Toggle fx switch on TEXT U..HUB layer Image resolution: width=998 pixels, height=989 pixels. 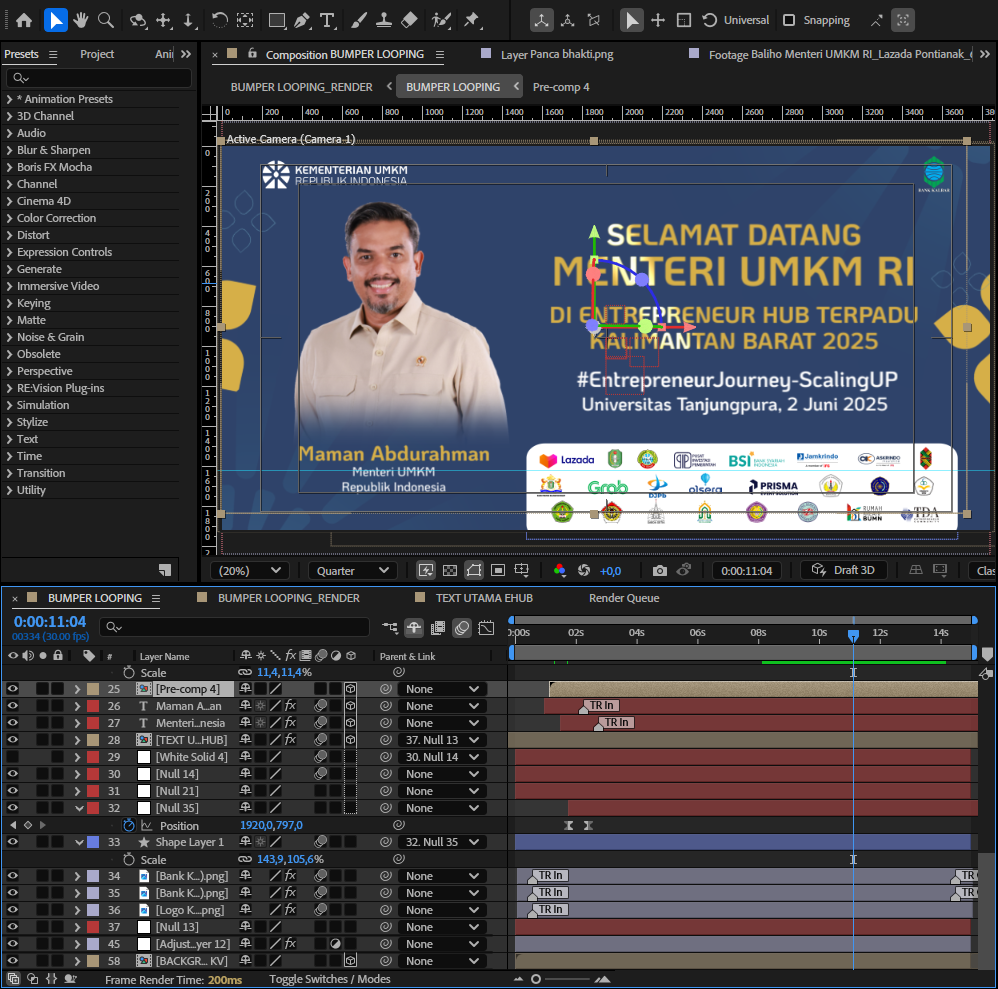point(290,740)
